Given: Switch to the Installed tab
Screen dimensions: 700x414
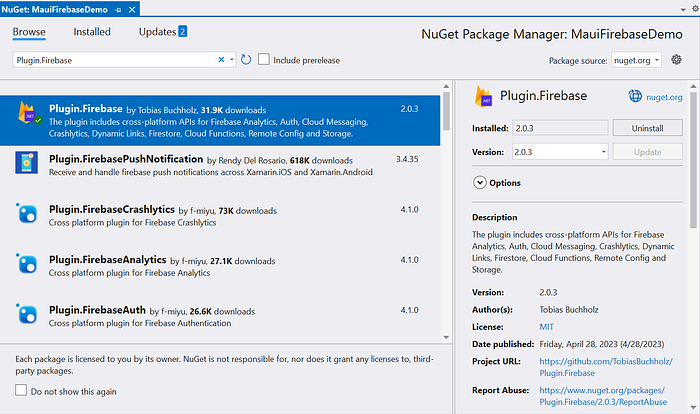Looking at the screenshot, I should point(92,32).
